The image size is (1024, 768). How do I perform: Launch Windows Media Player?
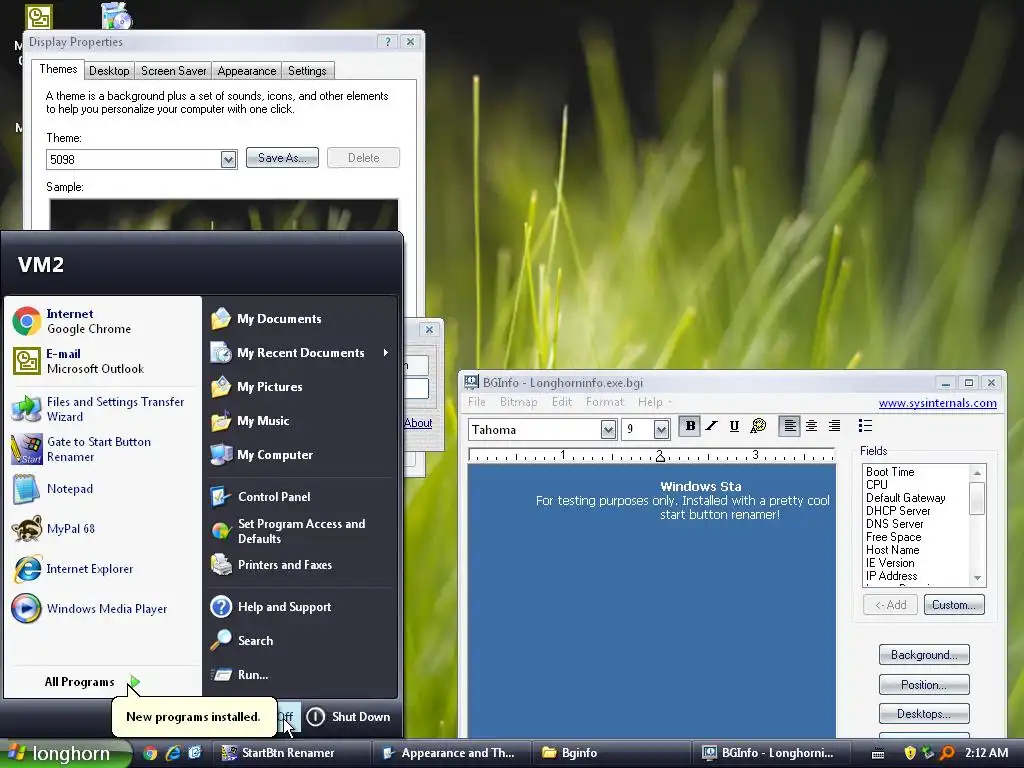click(x=103, y=609)
